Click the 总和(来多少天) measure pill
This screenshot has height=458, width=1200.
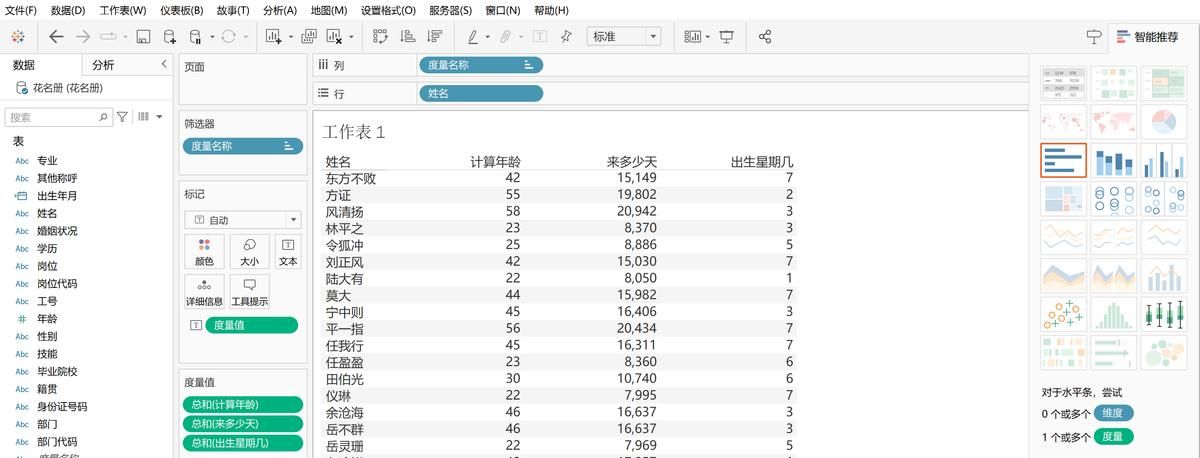pos(243,423)
